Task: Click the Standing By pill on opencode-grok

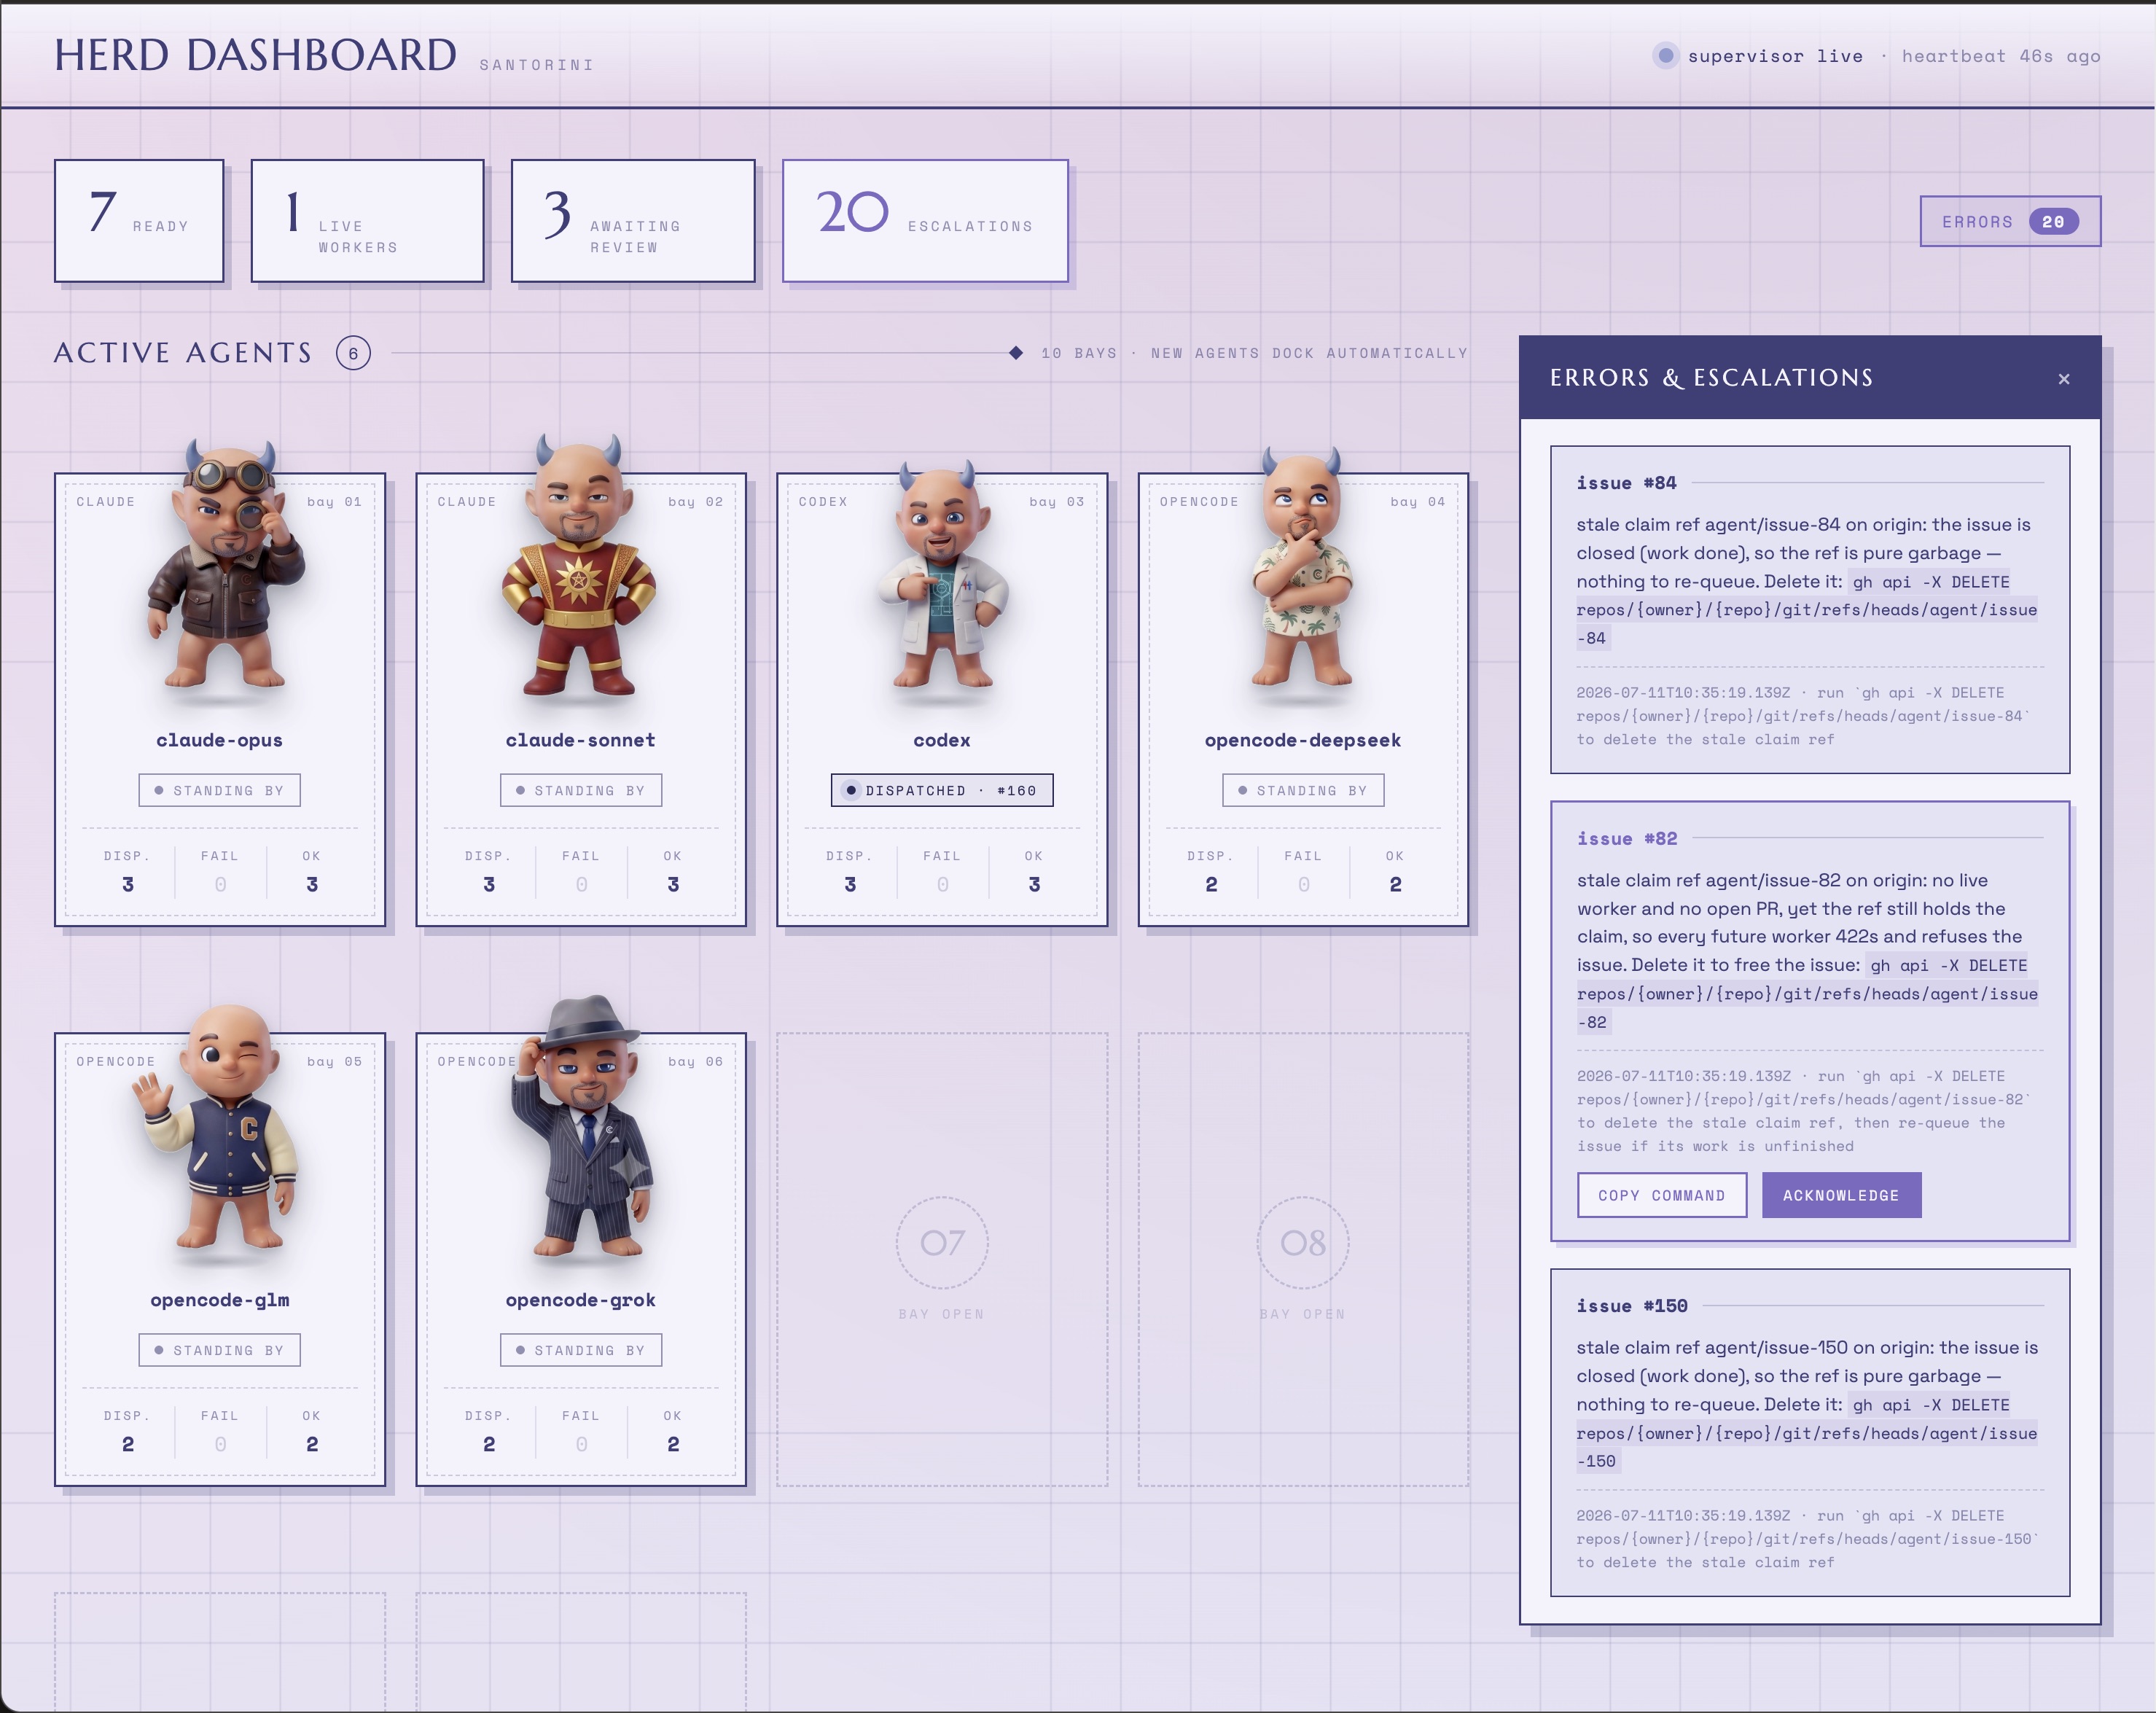Action: tap(581, 1350)
